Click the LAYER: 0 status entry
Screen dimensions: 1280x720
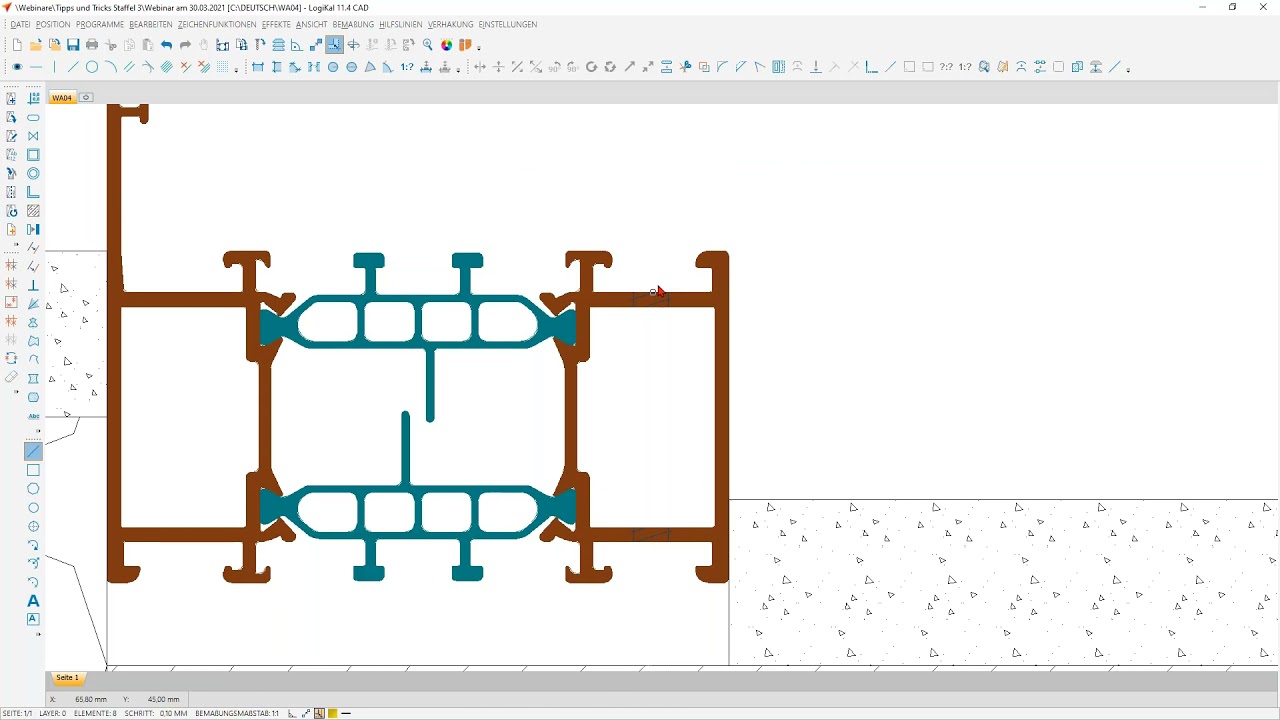coord(53,714)
